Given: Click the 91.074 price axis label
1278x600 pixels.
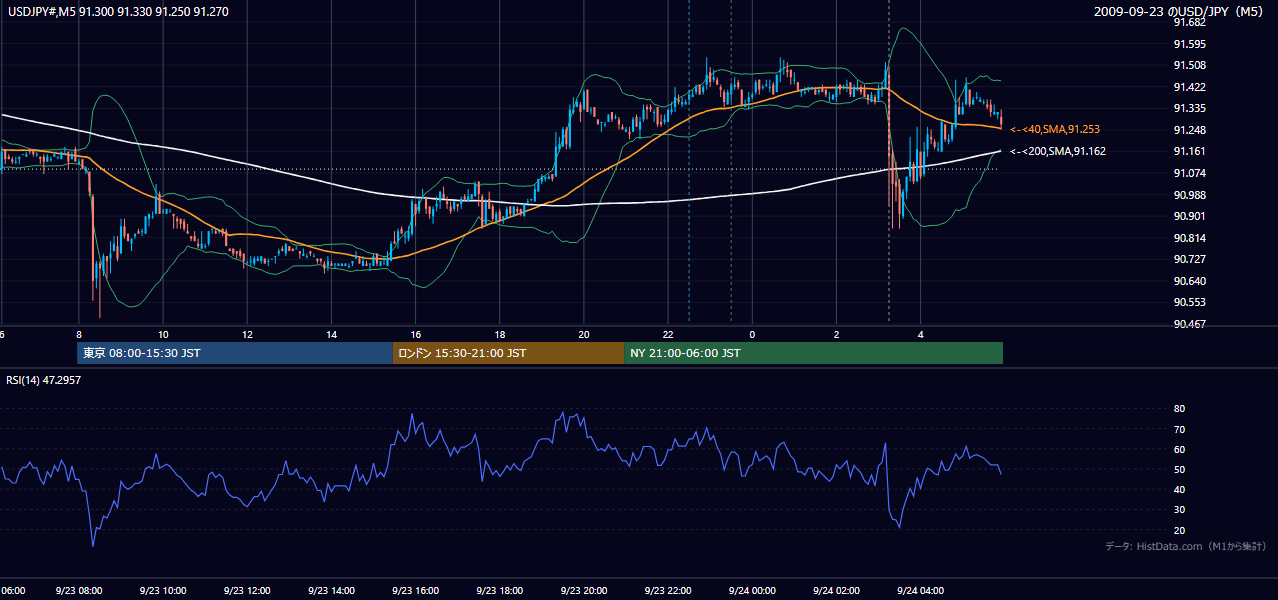Looking at the screenshot, I should (1191, 173).
